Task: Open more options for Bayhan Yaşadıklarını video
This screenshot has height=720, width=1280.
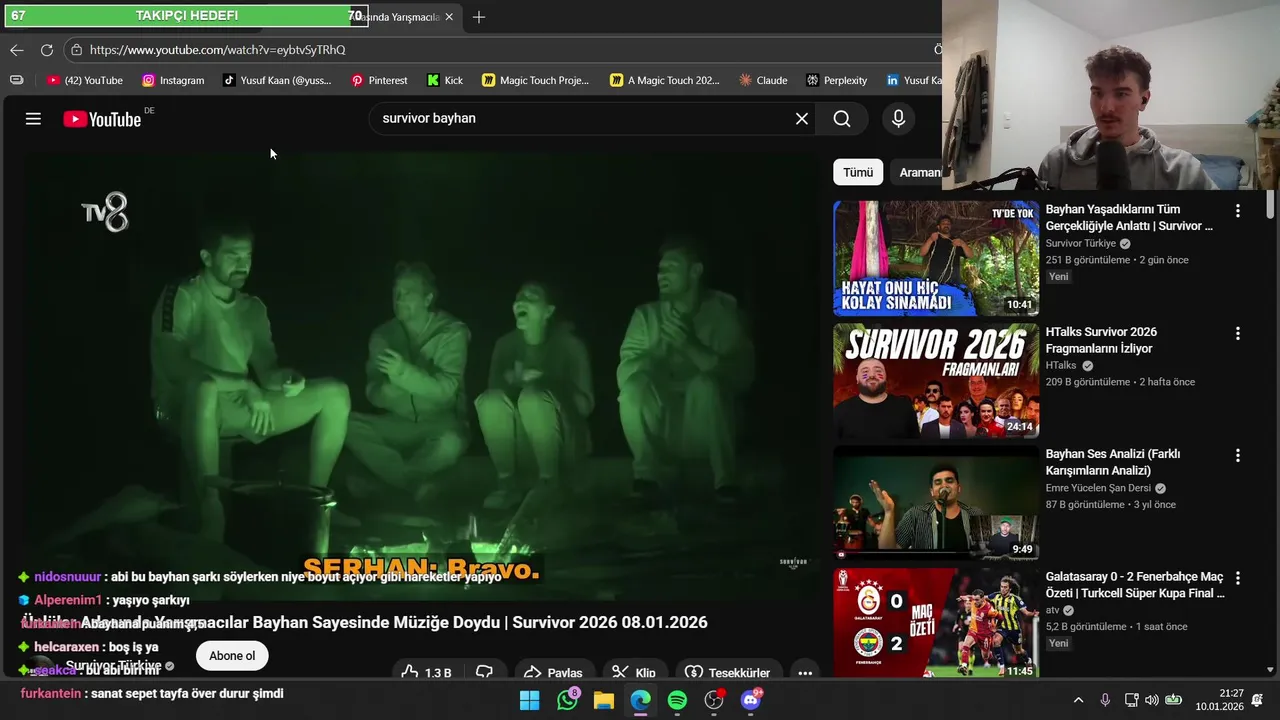Action: pyautogui.click(x=1238, y=211)
